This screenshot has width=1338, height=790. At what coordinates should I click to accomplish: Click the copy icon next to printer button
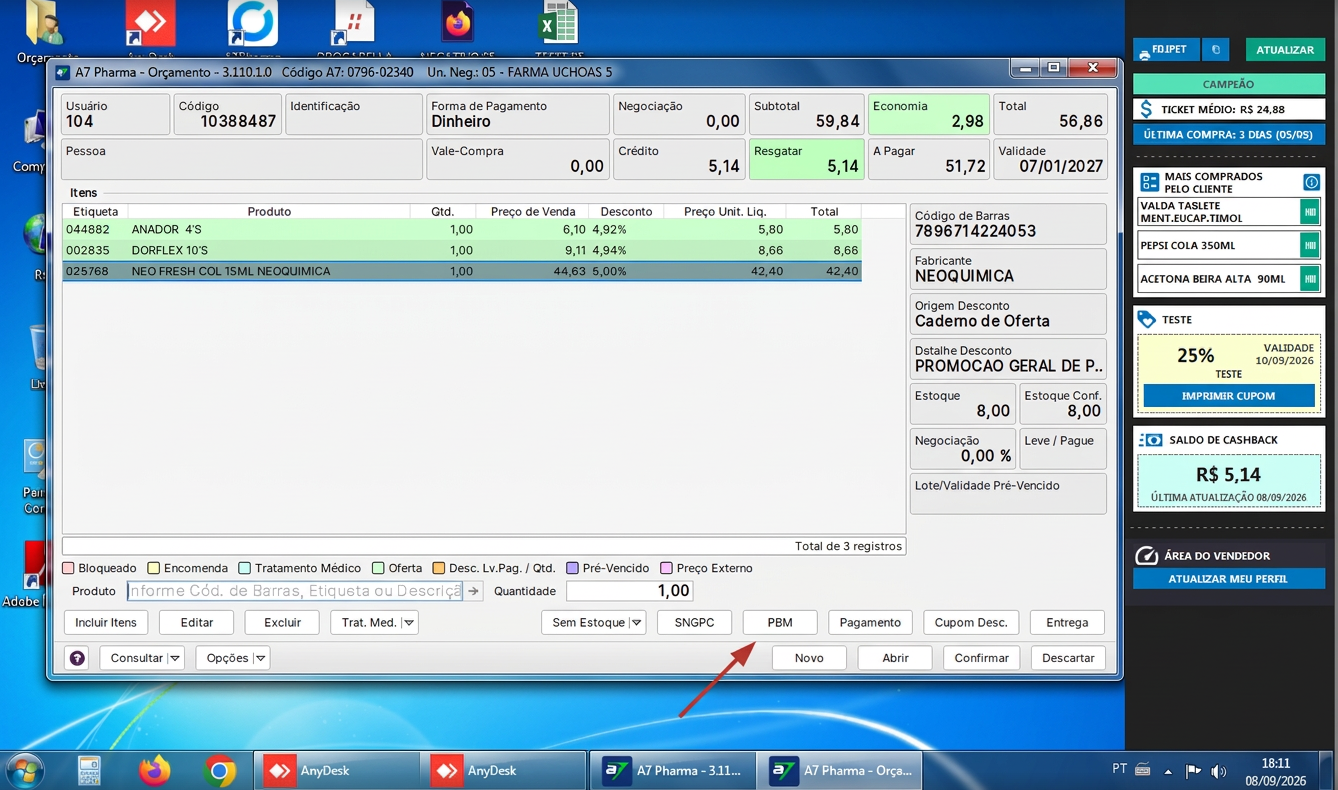pyautogui.click(x=1216, y=49)
